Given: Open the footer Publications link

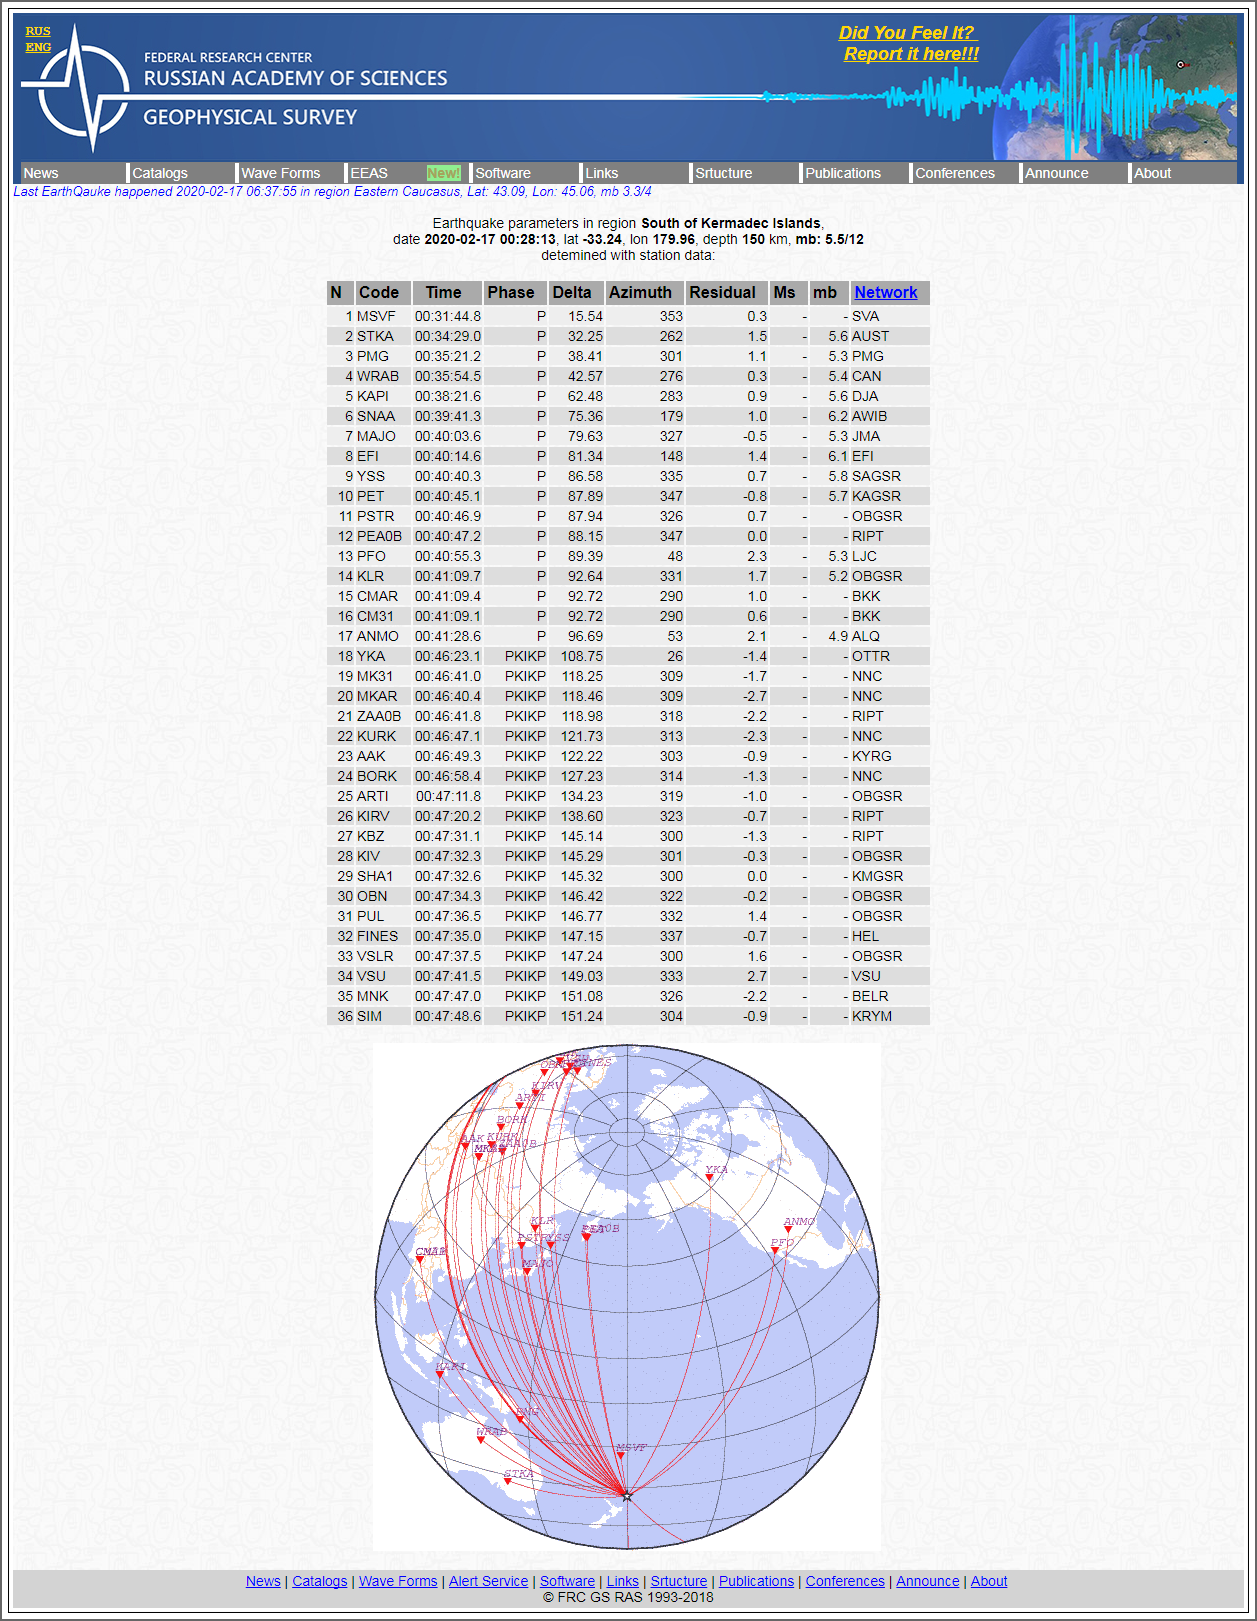Looking at the screenshot, I should (x=756, y=1581).
